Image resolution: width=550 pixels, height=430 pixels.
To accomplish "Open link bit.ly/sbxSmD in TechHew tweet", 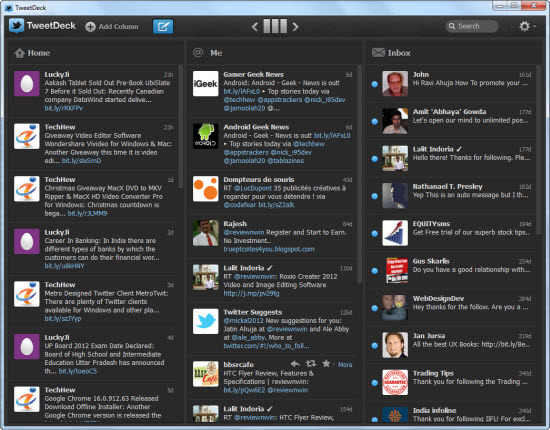I will point(81,161).
